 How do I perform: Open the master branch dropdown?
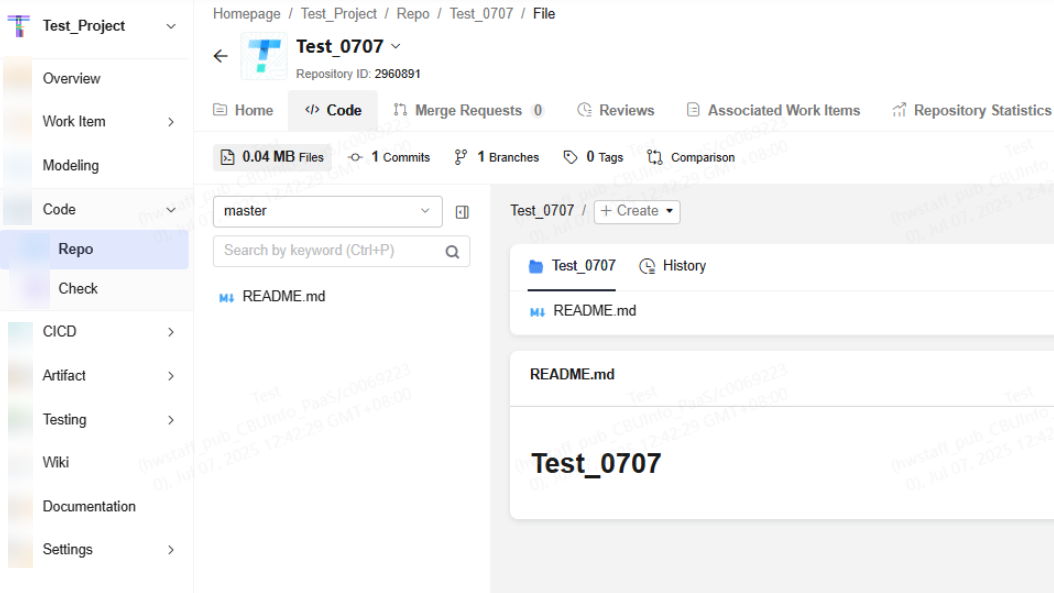[327, 212]
